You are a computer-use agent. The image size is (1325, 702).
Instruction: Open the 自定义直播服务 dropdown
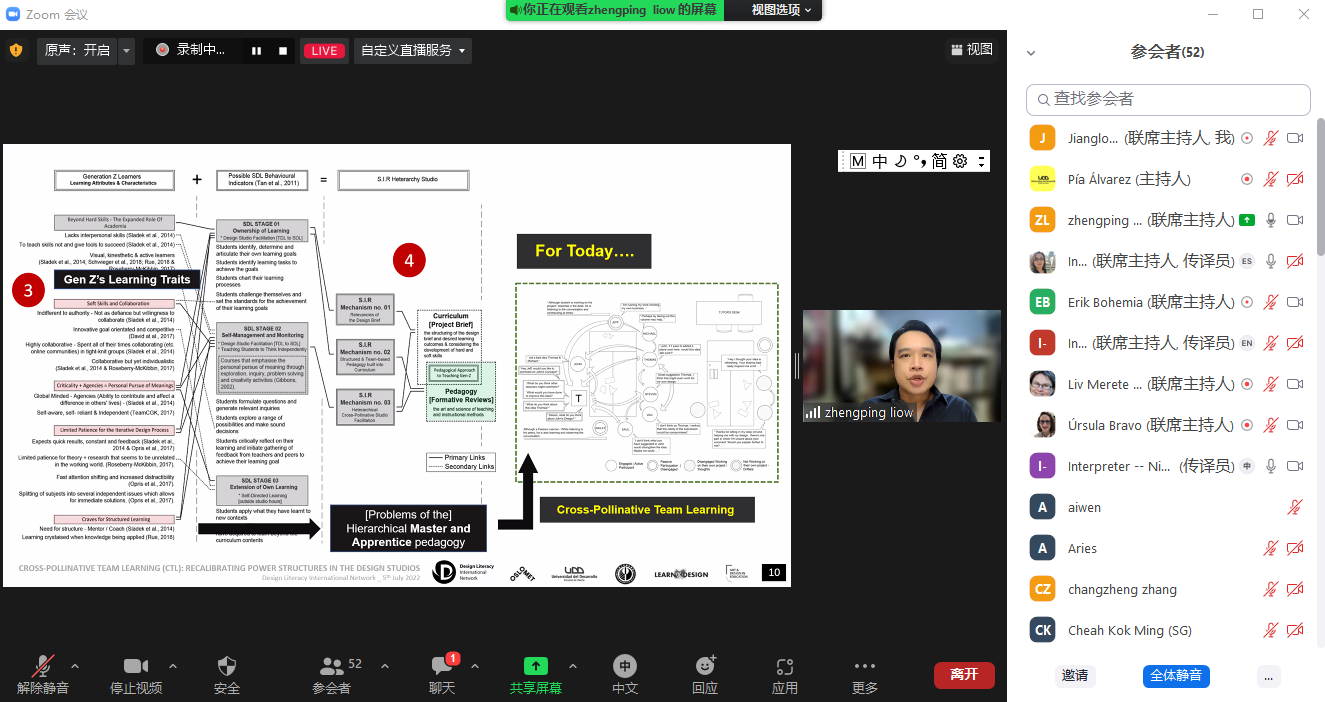[x=413, y=50]
